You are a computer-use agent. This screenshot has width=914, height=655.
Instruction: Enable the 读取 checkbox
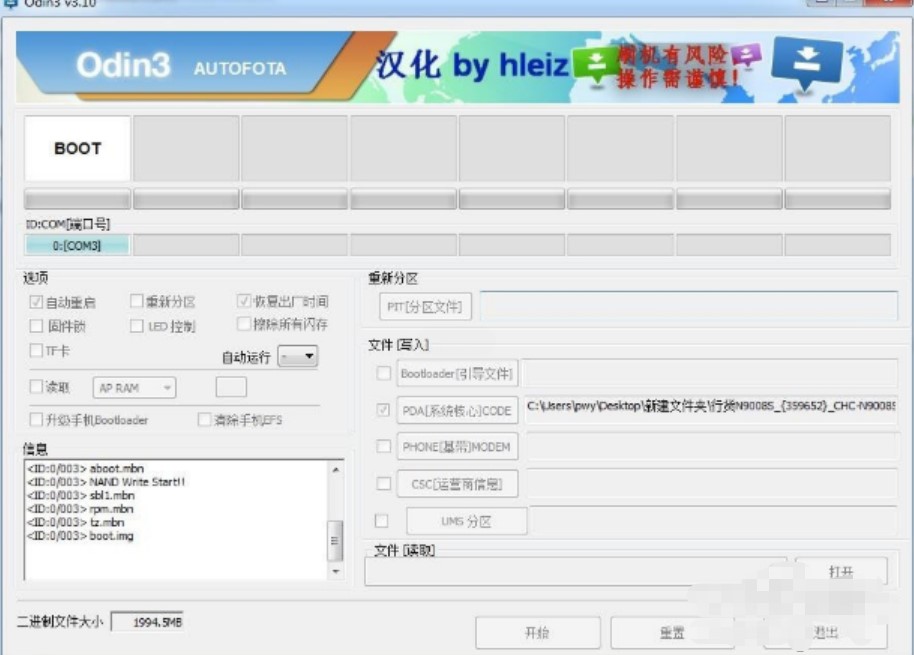(36, 386)
